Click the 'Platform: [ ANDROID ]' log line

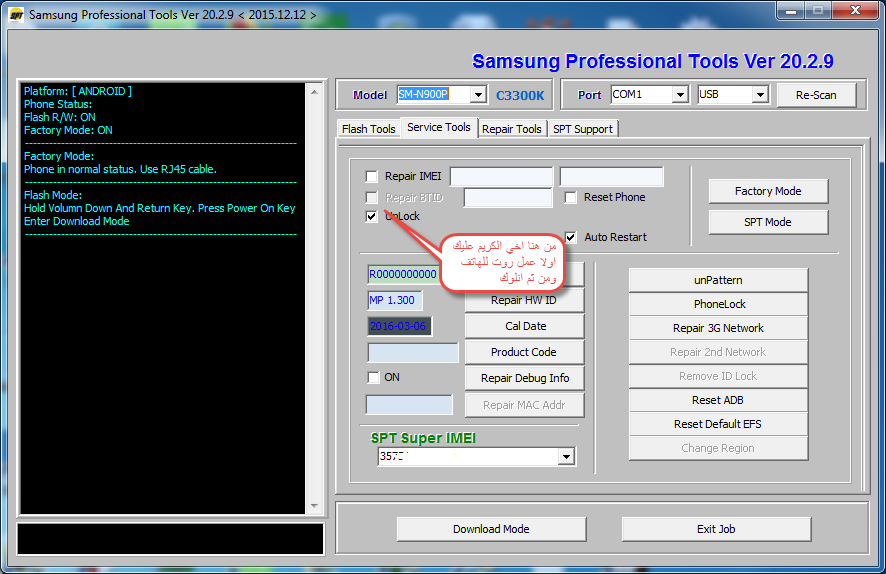point(78,91)
